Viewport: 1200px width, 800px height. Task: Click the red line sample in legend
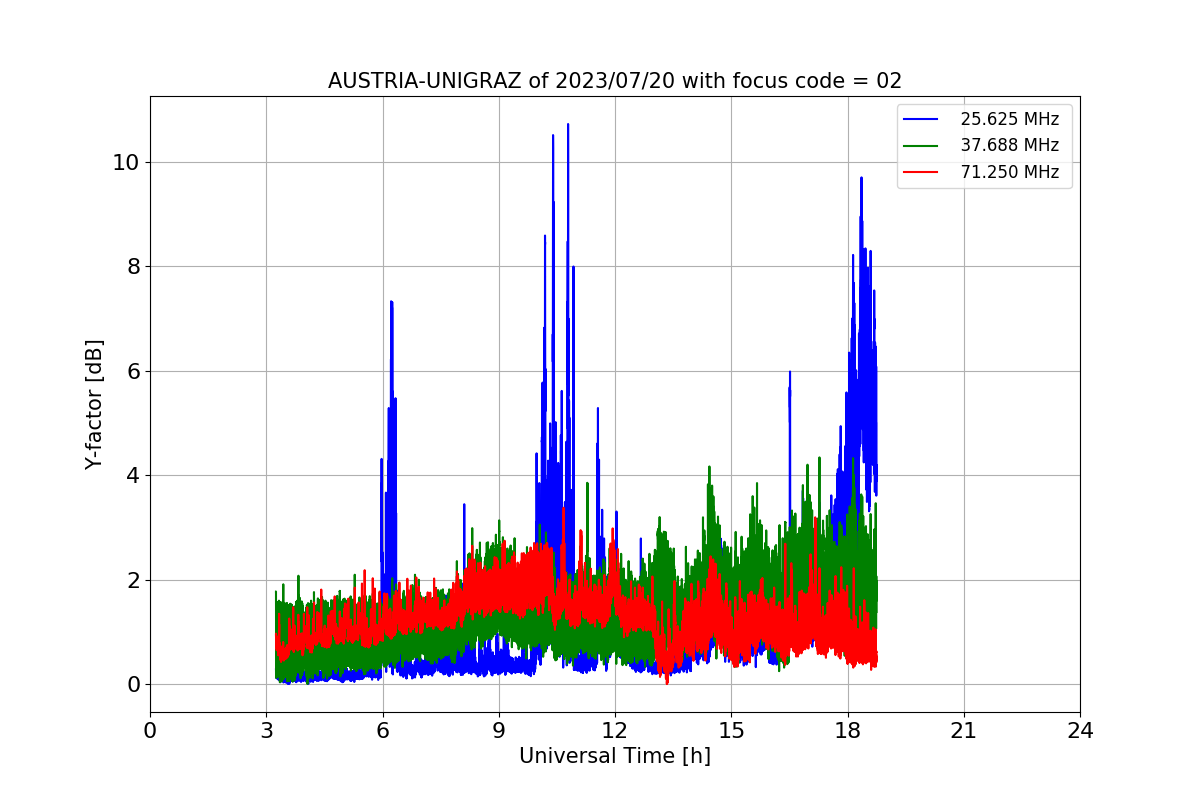click(921, 172)
